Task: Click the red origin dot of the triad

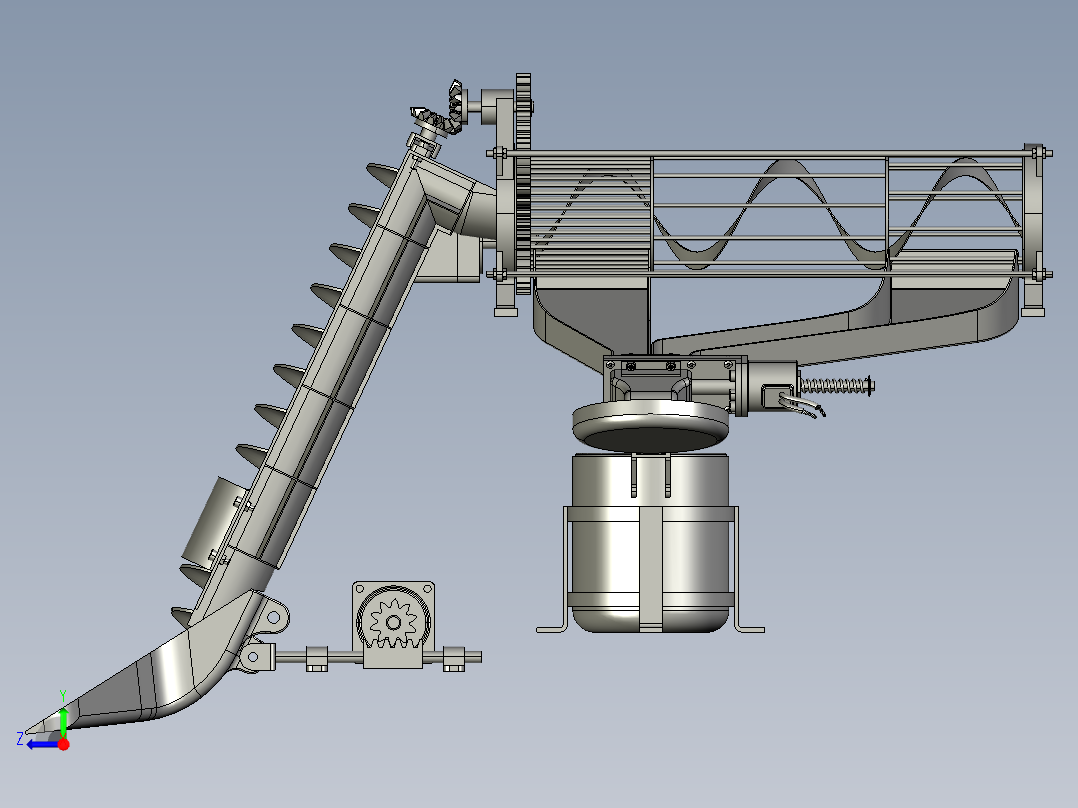Action: coord(63,744)
